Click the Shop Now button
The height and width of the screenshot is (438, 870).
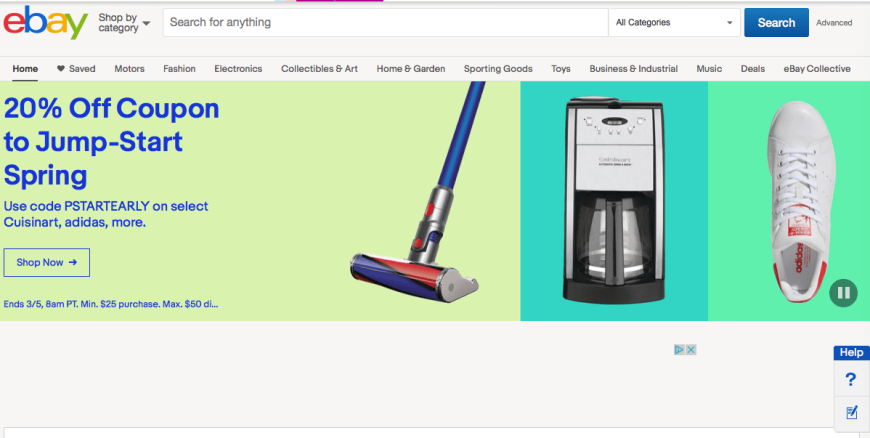tap(47, 263)
